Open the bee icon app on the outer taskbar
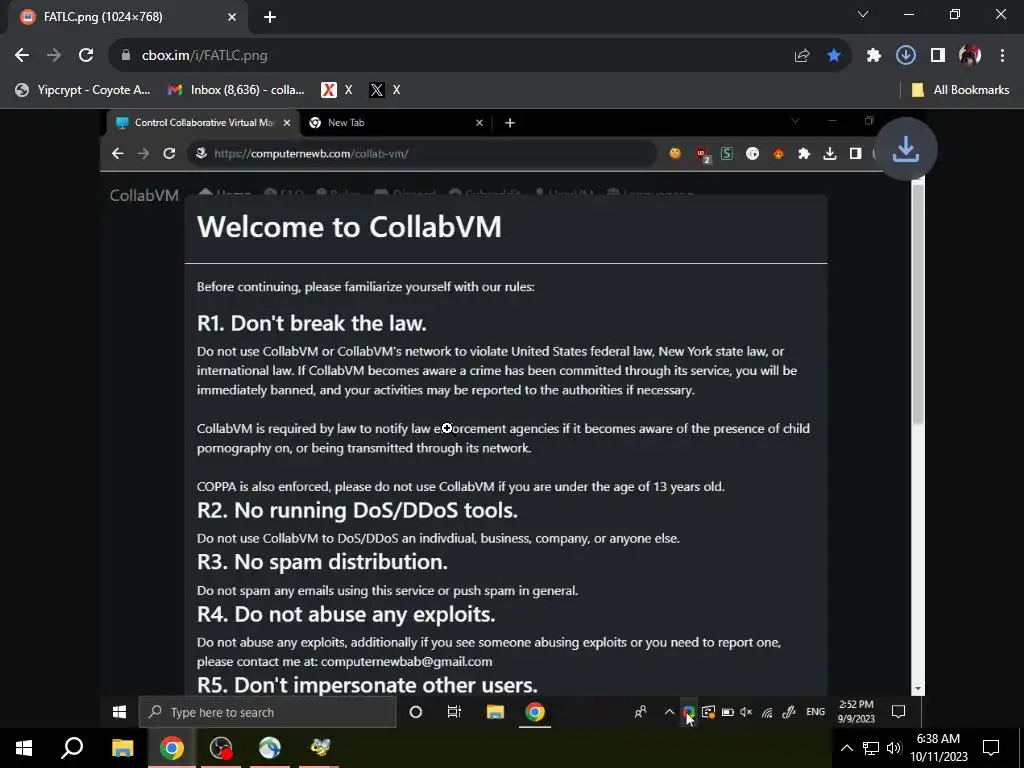This screenshot has width=1024, height=768. [x=319, y=748]
